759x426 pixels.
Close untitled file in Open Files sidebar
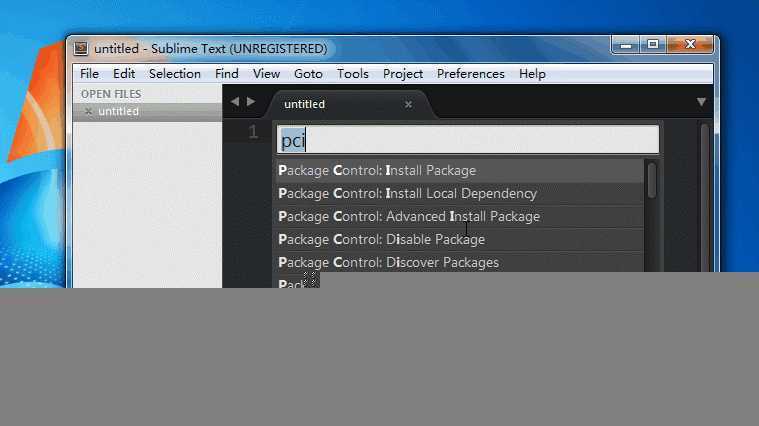coord(88,111)
